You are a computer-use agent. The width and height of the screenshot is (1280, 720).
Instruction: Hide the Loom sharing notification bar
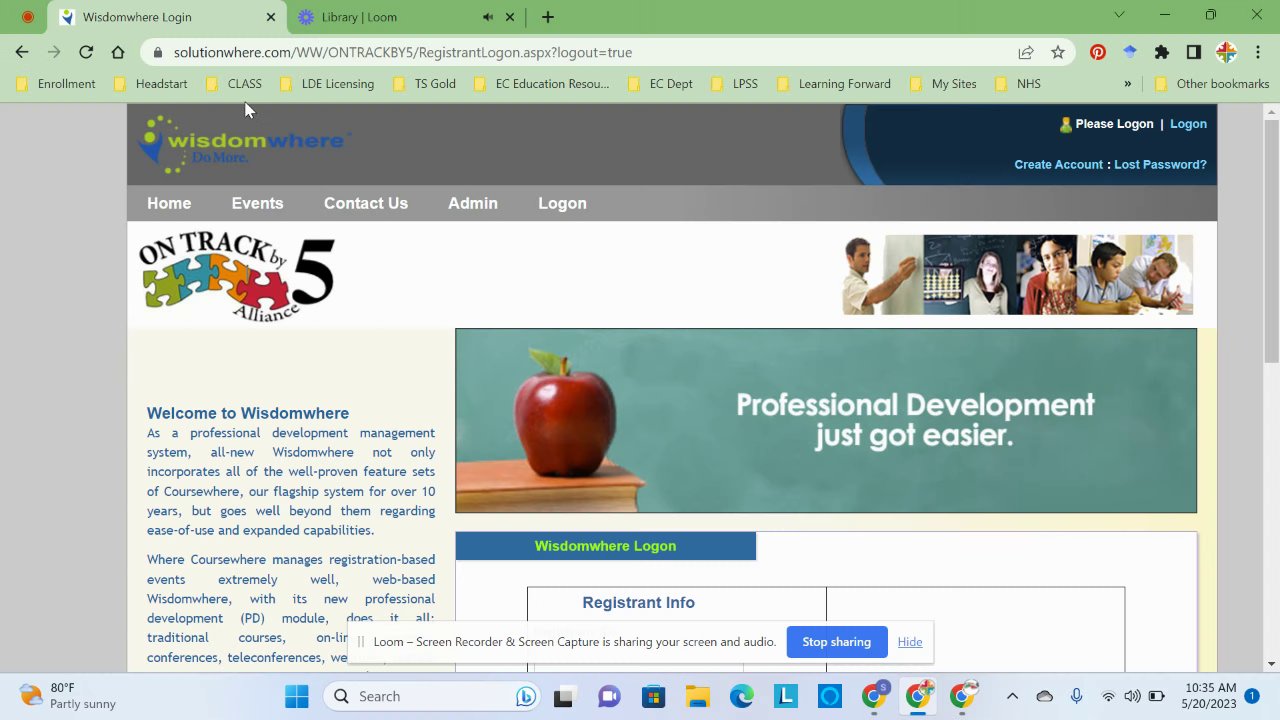(910, 642)
